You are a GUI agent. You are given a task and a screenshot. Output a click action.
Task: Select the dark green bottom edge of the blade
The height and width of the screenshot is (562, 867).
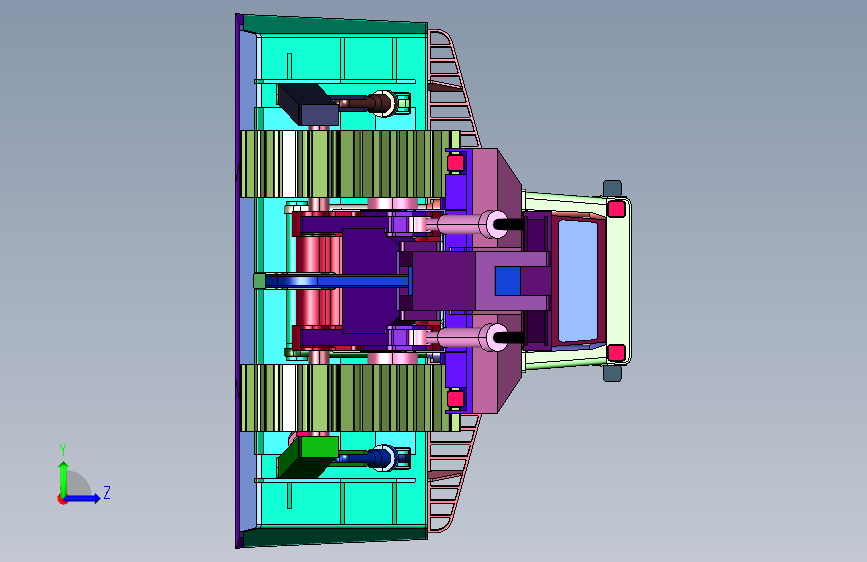click(335, 535)
